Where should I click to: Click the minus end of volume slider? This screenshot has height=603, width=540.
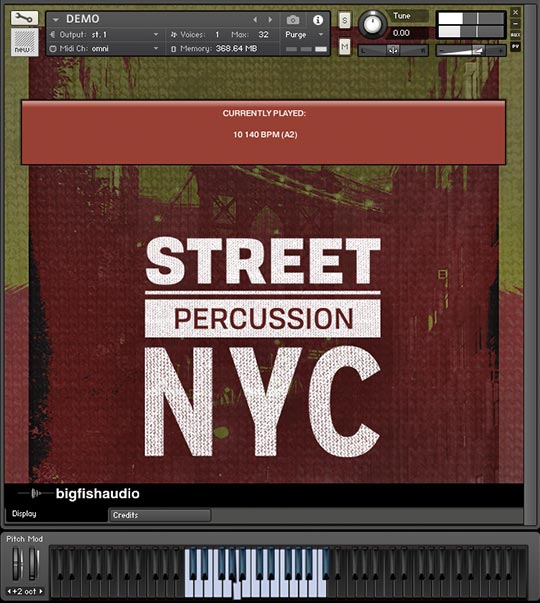[x=442, y=50]
